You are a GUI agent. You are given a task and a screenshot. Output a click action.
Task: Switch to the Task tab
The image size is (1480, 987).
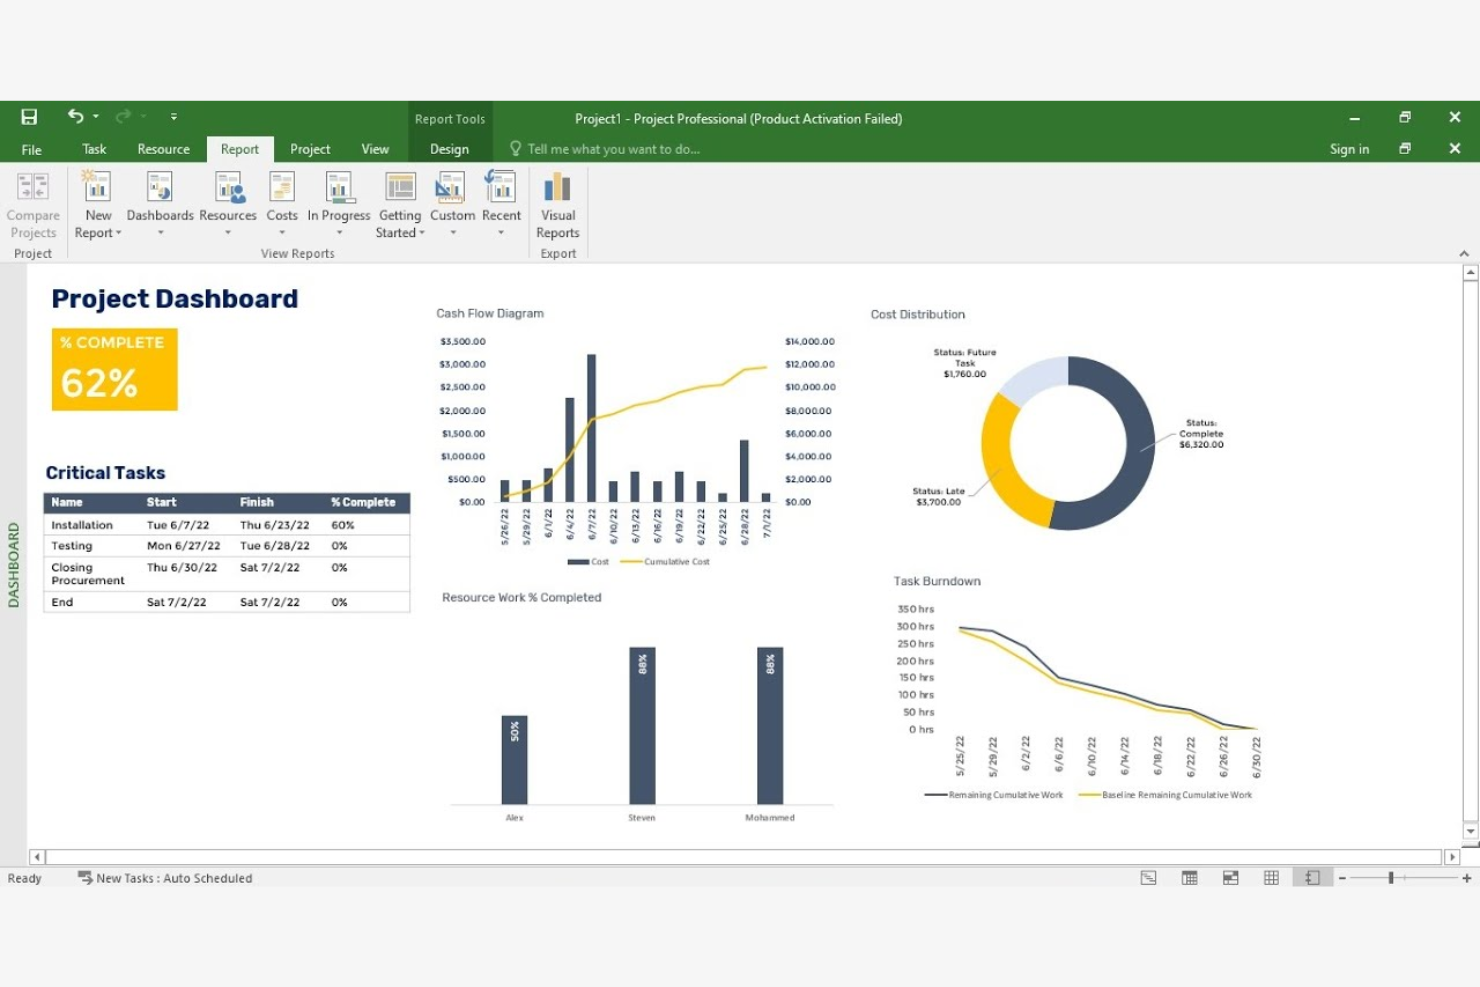coord(93,148)
